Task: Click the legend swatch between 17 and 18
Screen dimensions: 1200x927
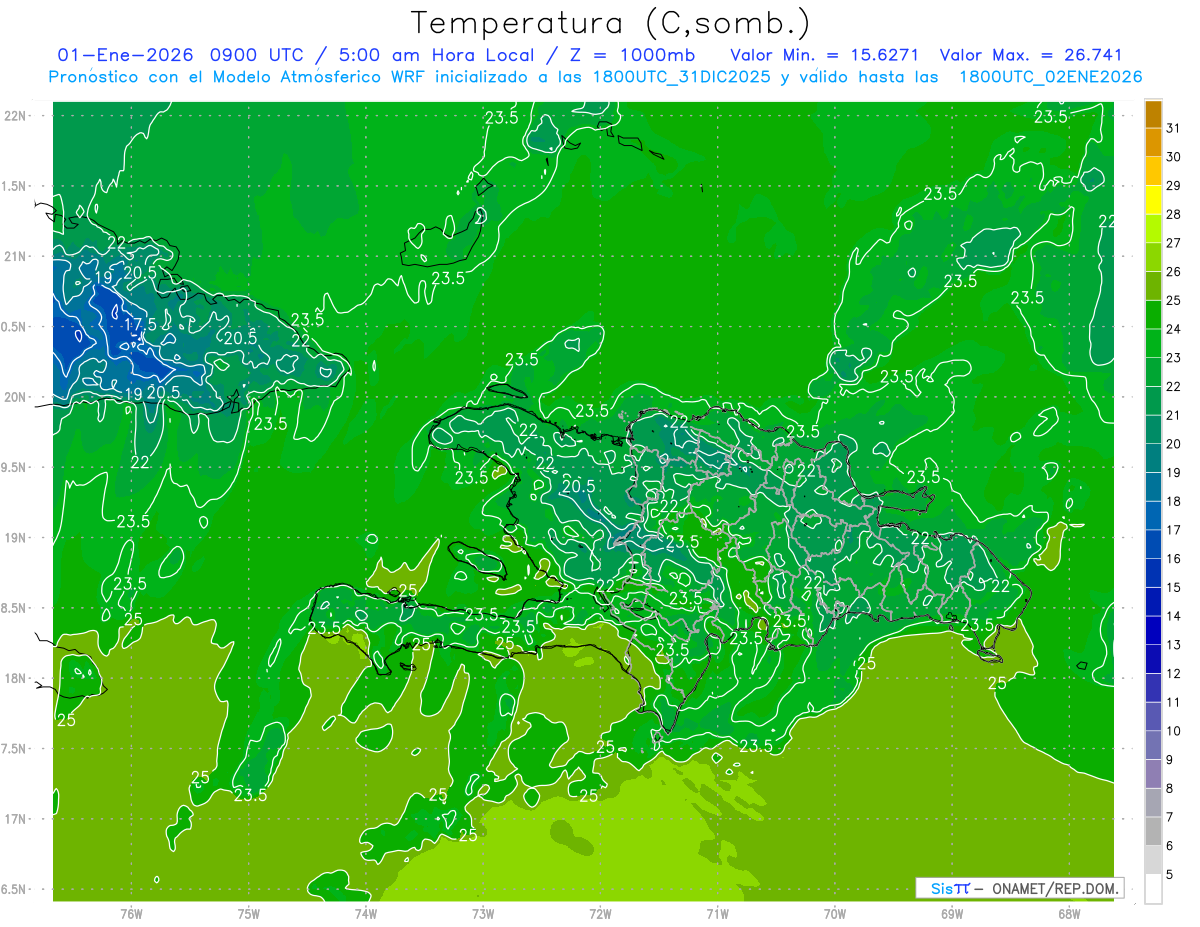Action: [x=1153, y=516]
